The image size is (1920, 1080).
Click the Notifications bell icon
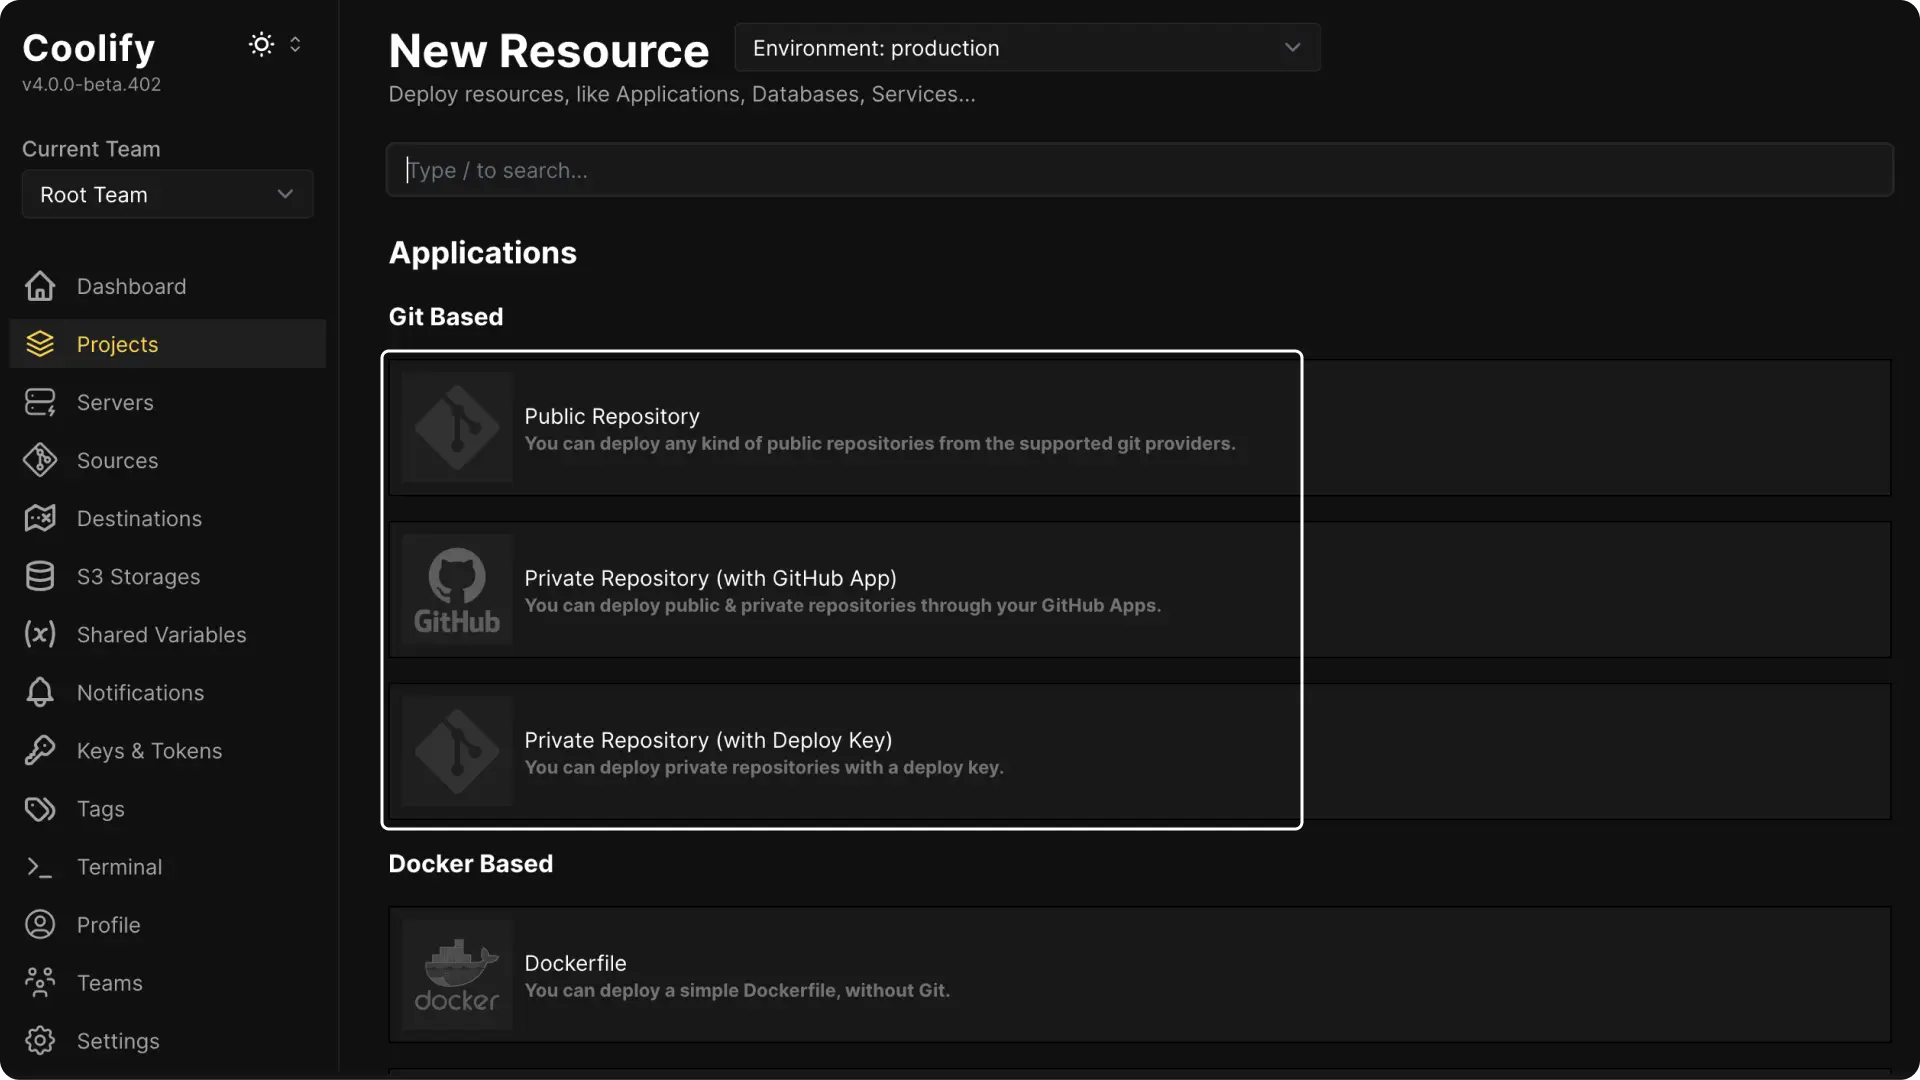point(39,692)
